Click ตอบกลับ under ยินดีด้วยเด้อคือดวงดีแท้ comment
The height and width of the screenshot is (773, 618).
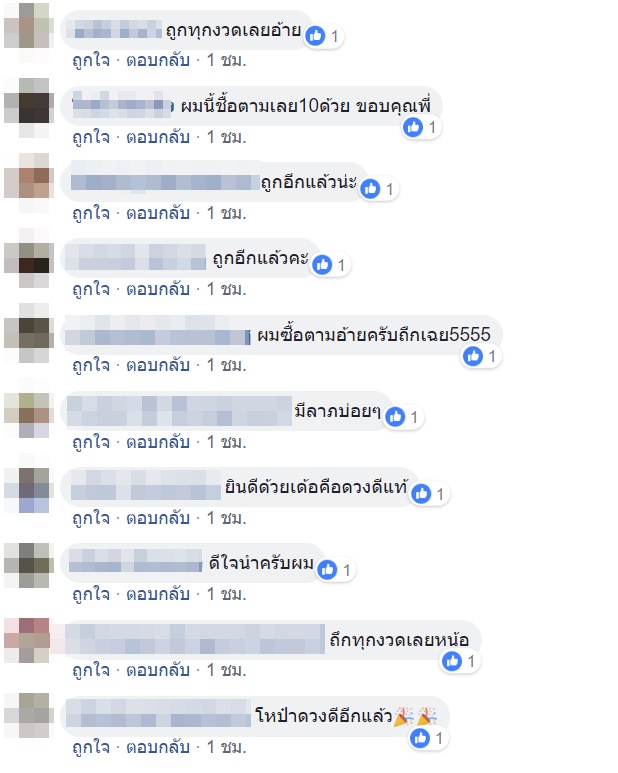[x=158, y=518]
